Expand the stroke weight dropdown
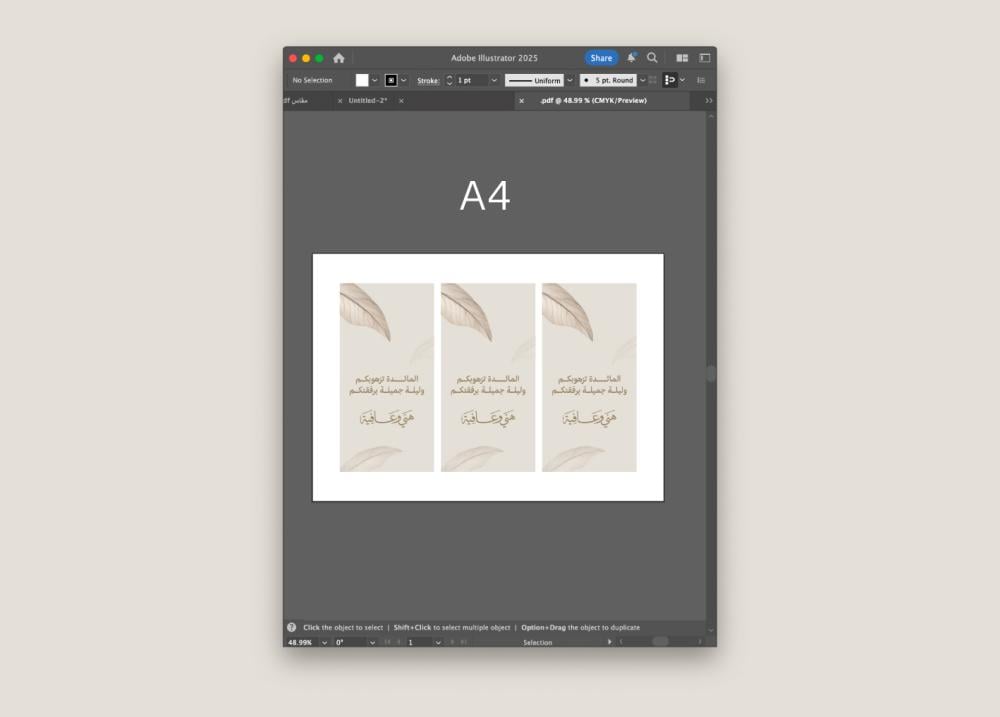The image size is (1000, 717). point(494,80)
